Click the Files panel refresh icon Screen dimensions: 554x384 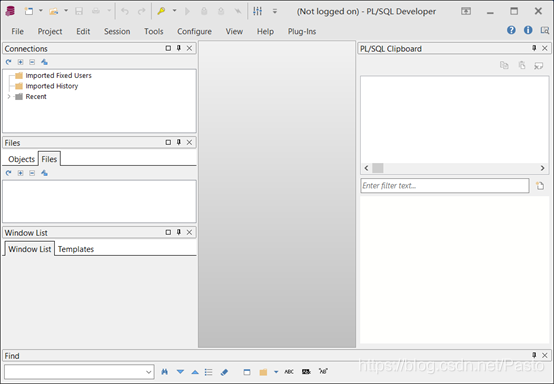(8, 173)
